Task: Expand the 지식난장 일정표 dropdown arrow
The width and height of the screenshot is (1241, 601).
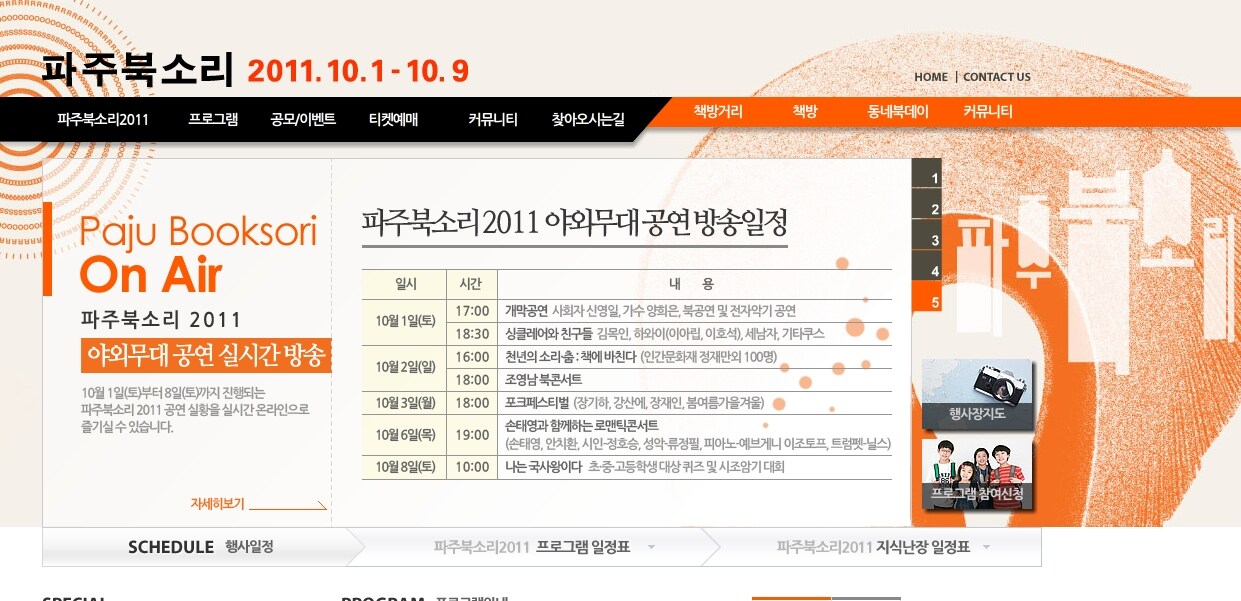Action: point(986,547)
